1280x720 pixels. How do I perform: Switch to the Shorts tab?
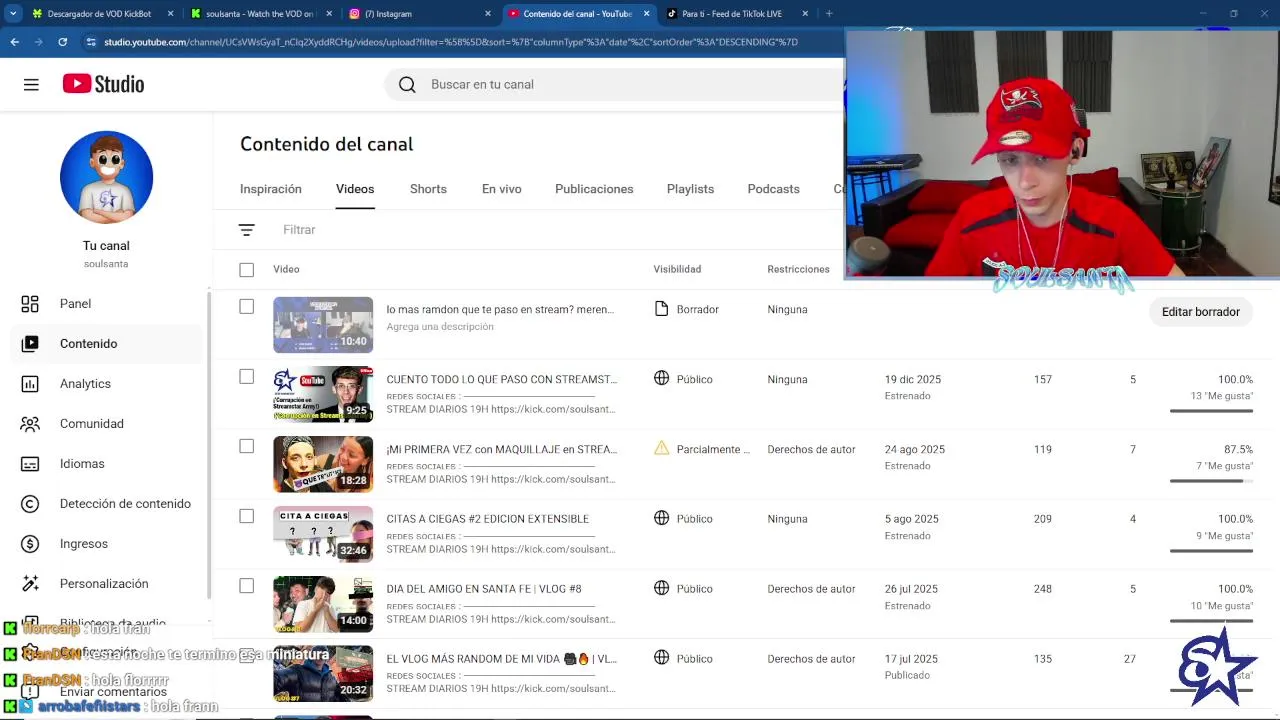point(428,189)
